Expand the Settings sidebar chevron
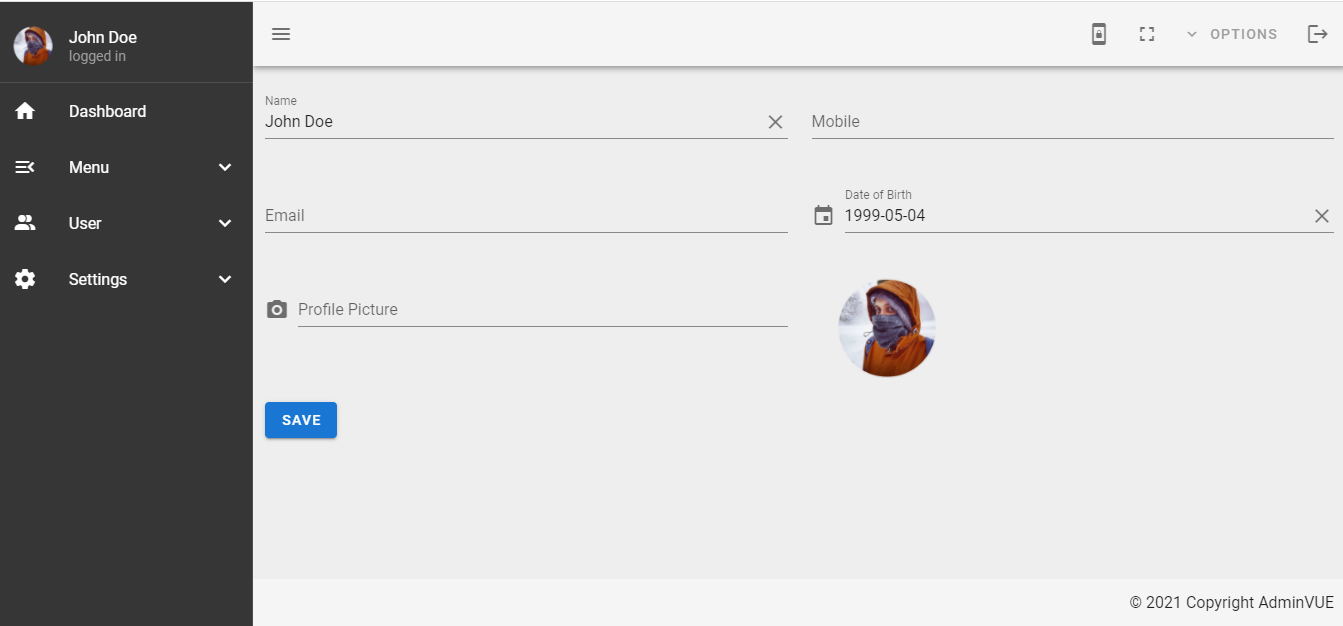This screenshot has width=1343, height=626. [225, 280]
